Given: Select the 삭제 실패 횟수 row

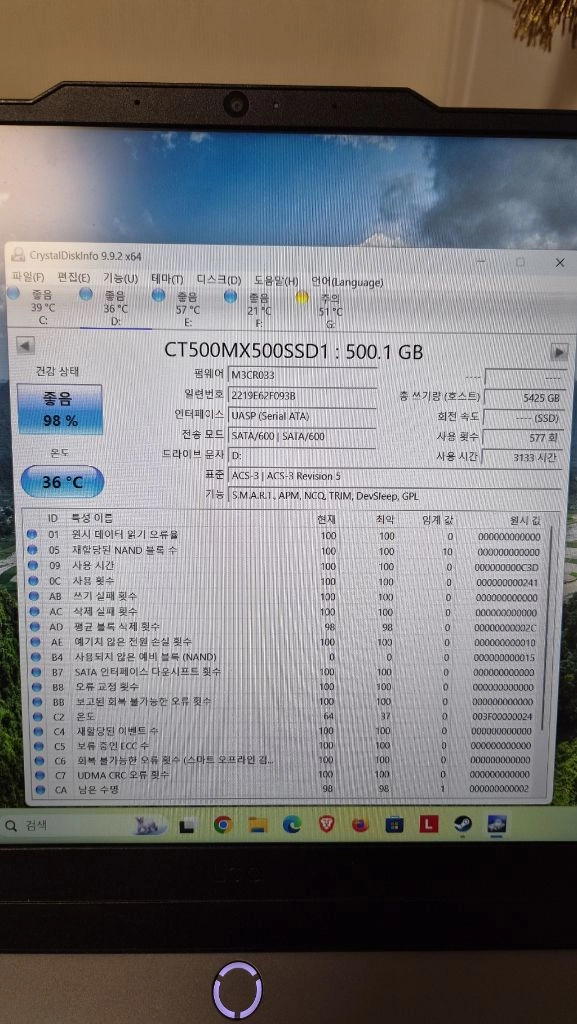Looking at the screenshot, I should 285,612.
